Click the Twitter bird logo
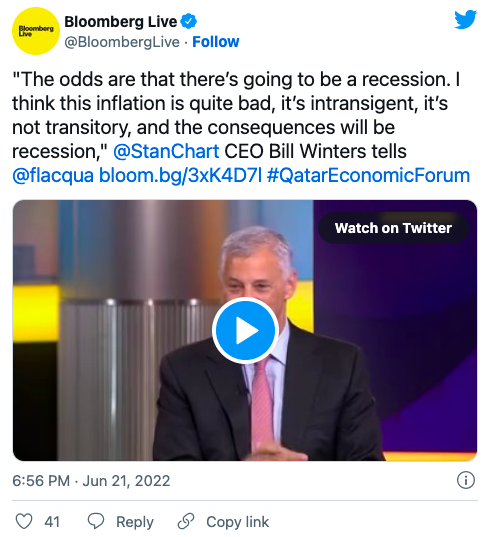 (x=465, y=20)
